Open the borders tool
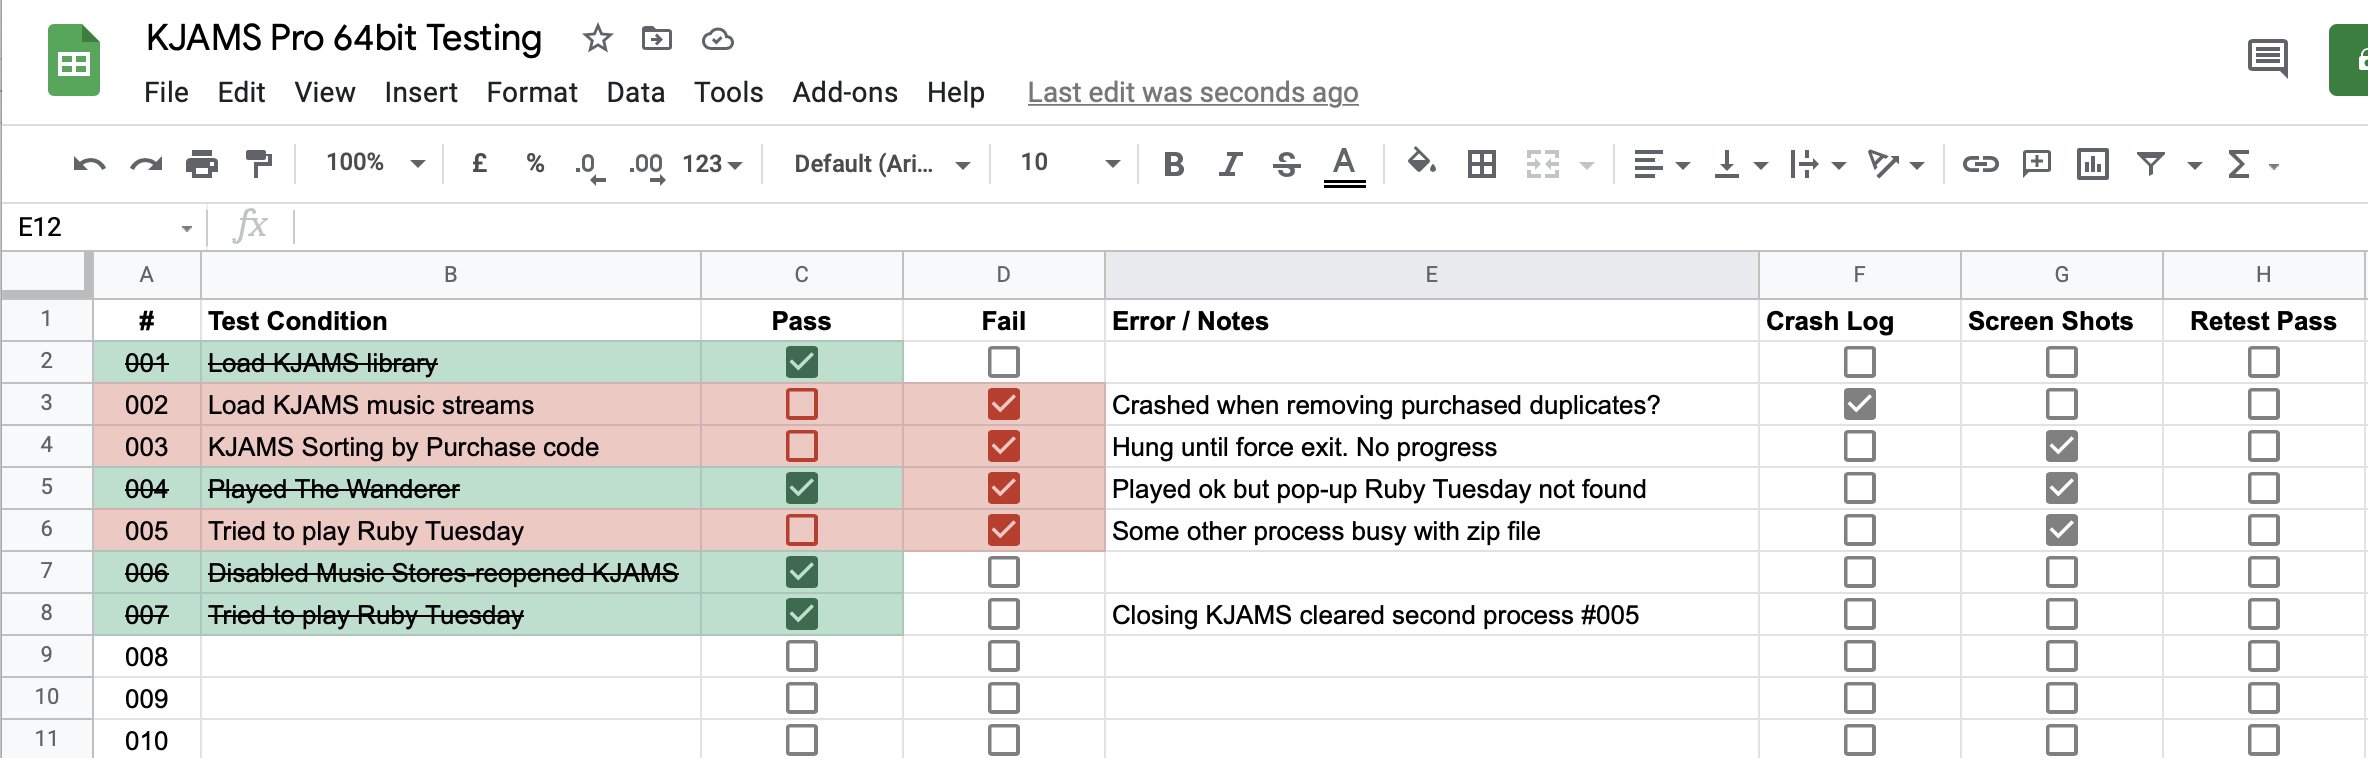 [1481, 164]
